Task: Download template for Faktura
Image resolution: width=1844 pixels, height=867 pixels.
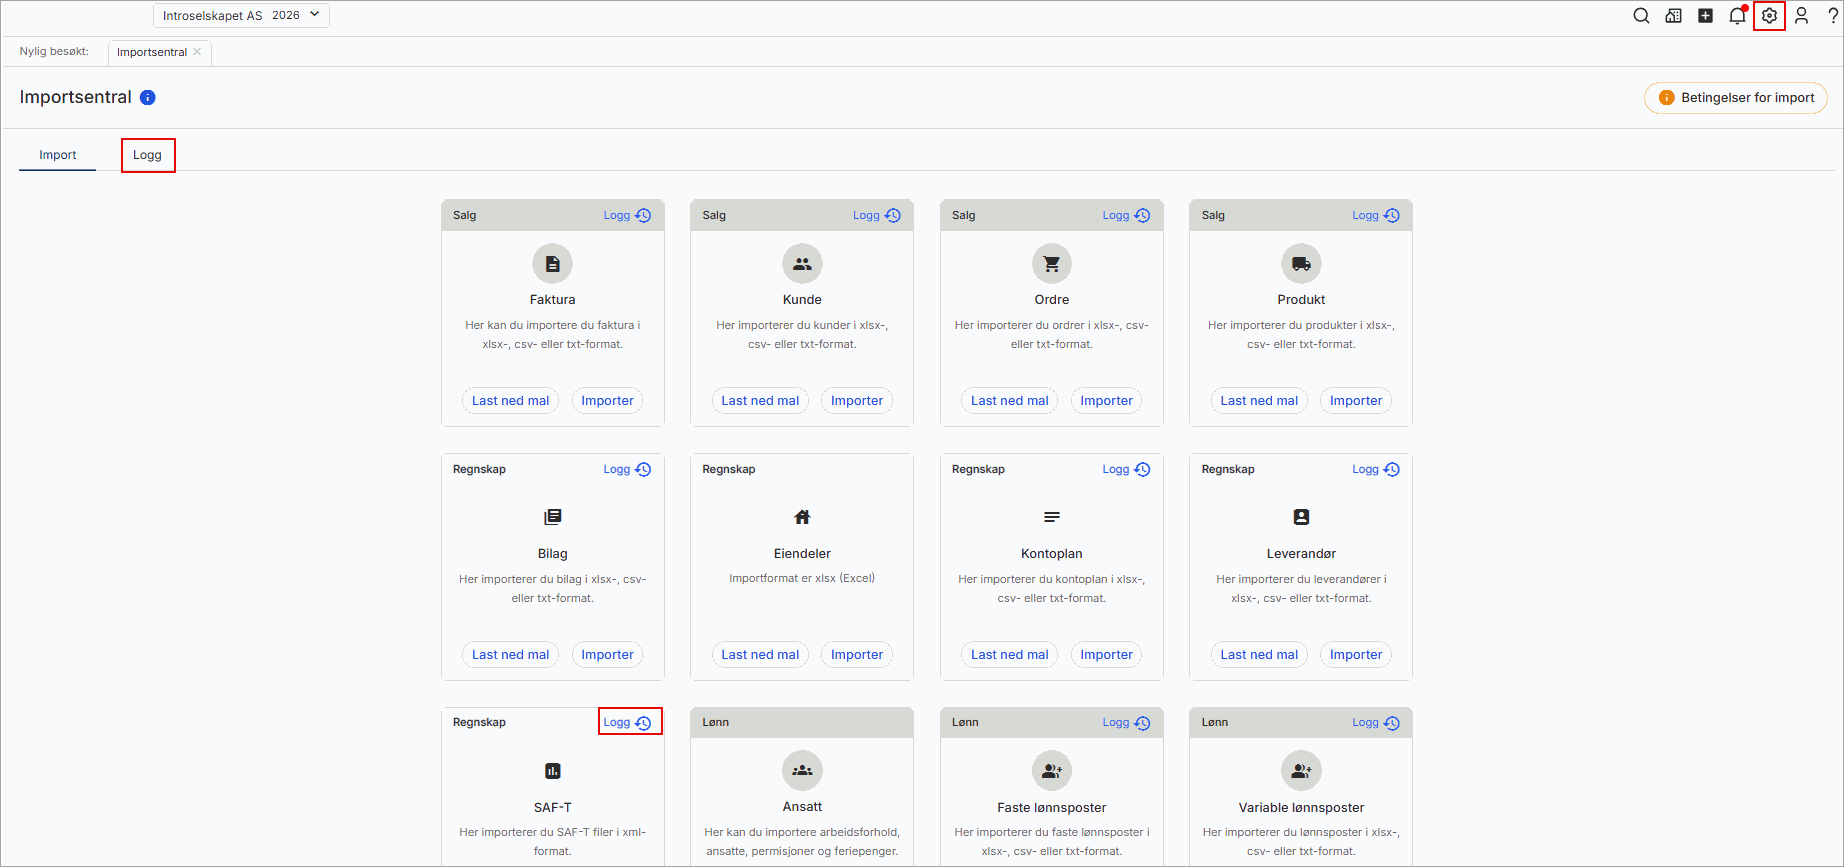Action: (510, 401)
